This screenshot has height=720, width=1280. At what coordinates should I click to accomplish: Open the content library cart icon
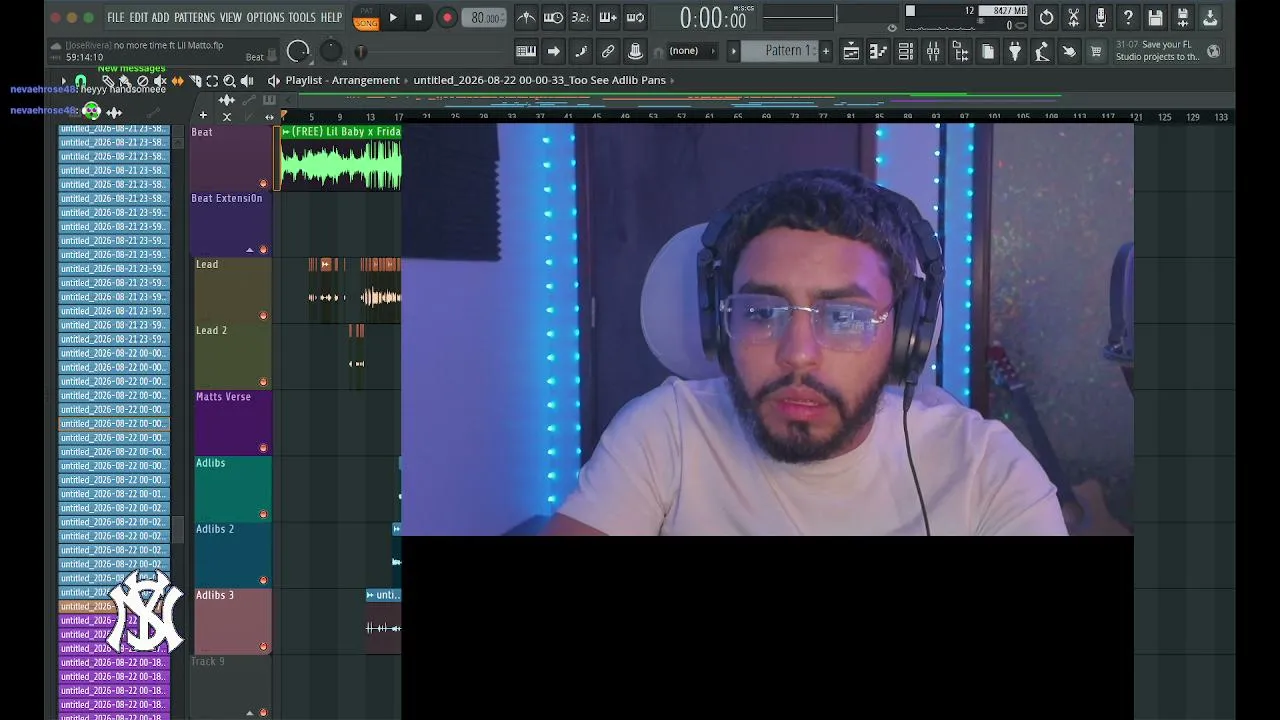(x=1096, y=51)
